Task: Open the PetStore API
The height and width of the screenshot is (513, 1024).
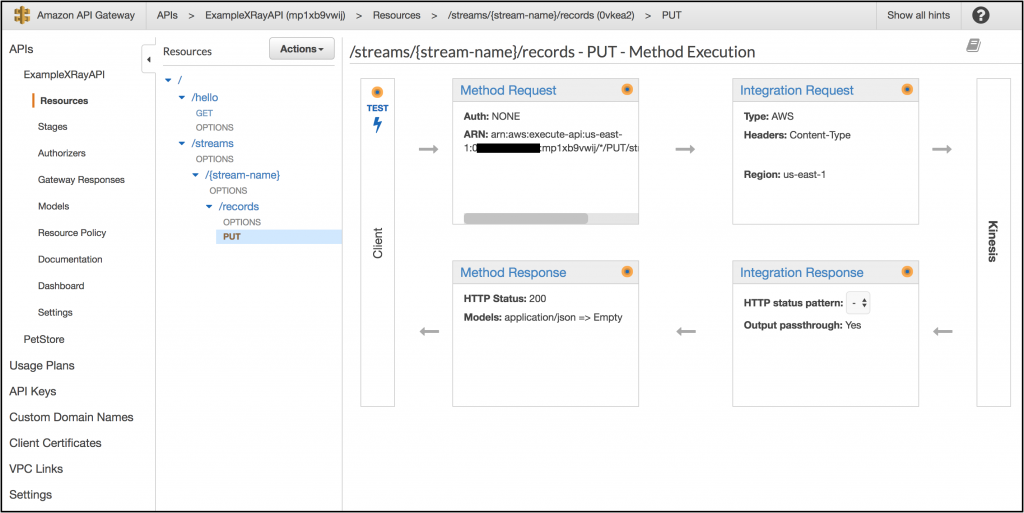Action: 44,339
